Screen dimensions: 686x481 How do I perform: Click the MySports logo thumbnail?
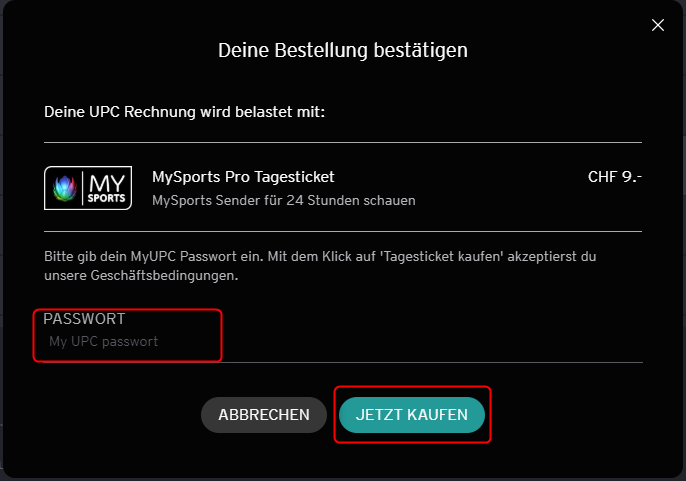[x=88, y=188]
